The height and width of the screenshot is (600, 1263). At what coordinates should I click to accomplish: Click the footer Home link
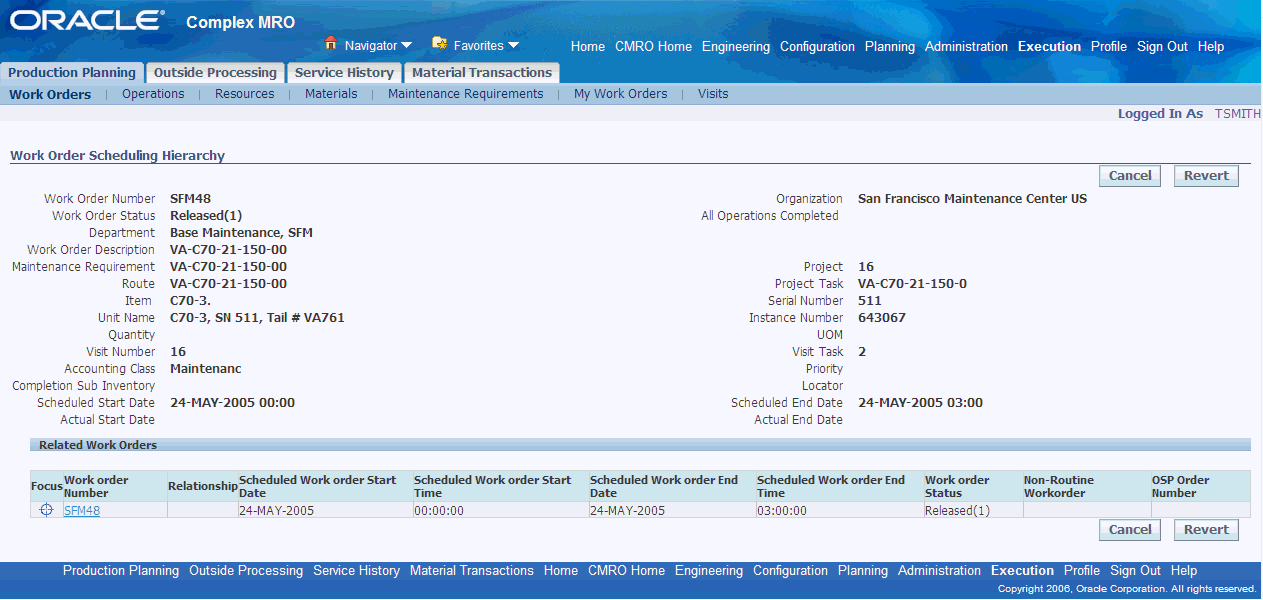coord(561,571)
